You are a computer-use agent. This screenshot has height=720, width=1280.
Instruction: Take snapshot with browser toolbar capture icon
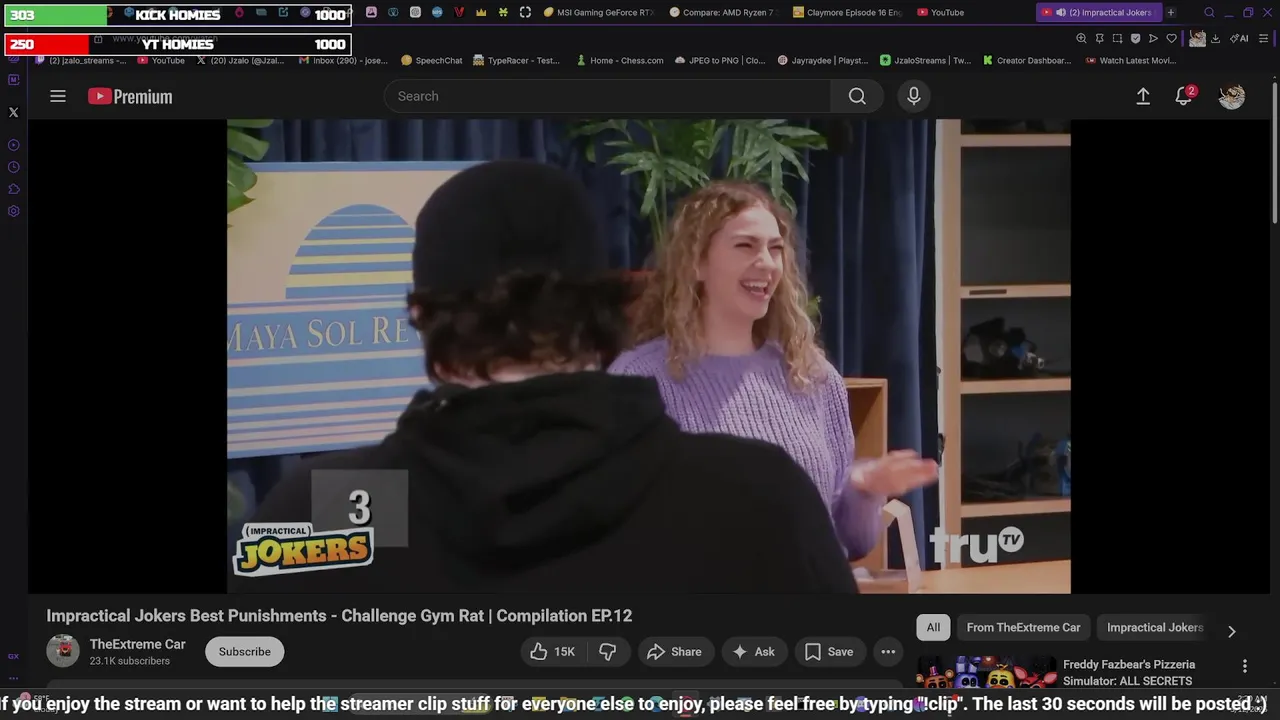point(1117,38)
